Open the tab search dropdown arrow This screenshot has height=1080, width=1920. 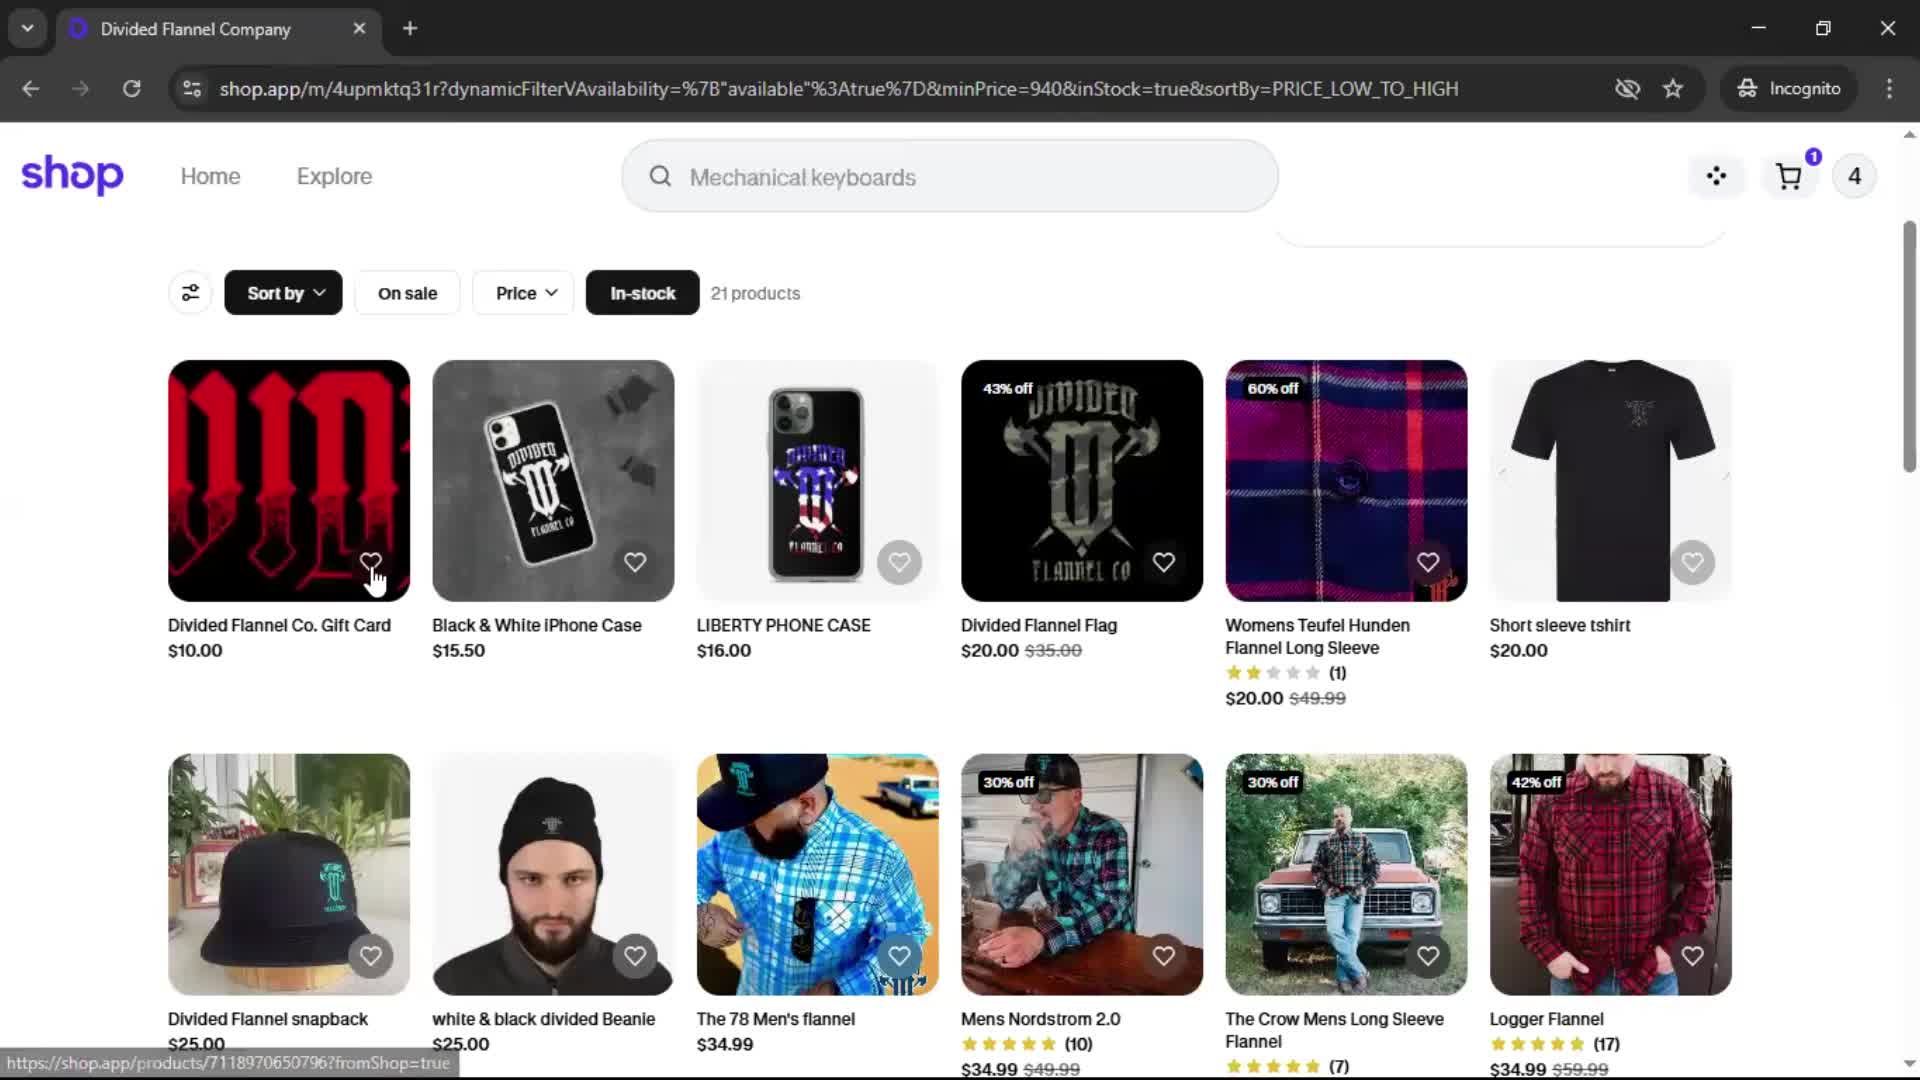(x=27, y=28)
